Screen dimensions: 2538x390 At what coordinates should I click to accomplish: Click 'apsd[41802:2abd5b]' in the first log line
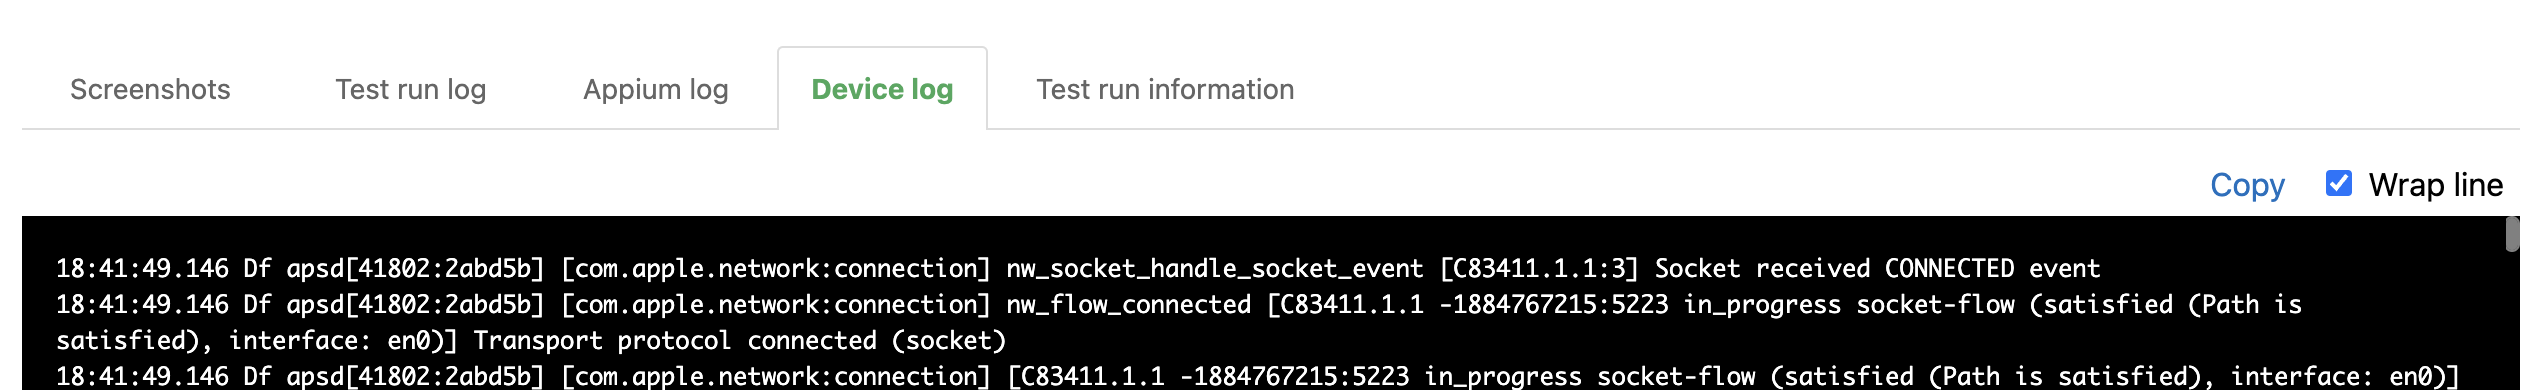click(x=415, y=268)
